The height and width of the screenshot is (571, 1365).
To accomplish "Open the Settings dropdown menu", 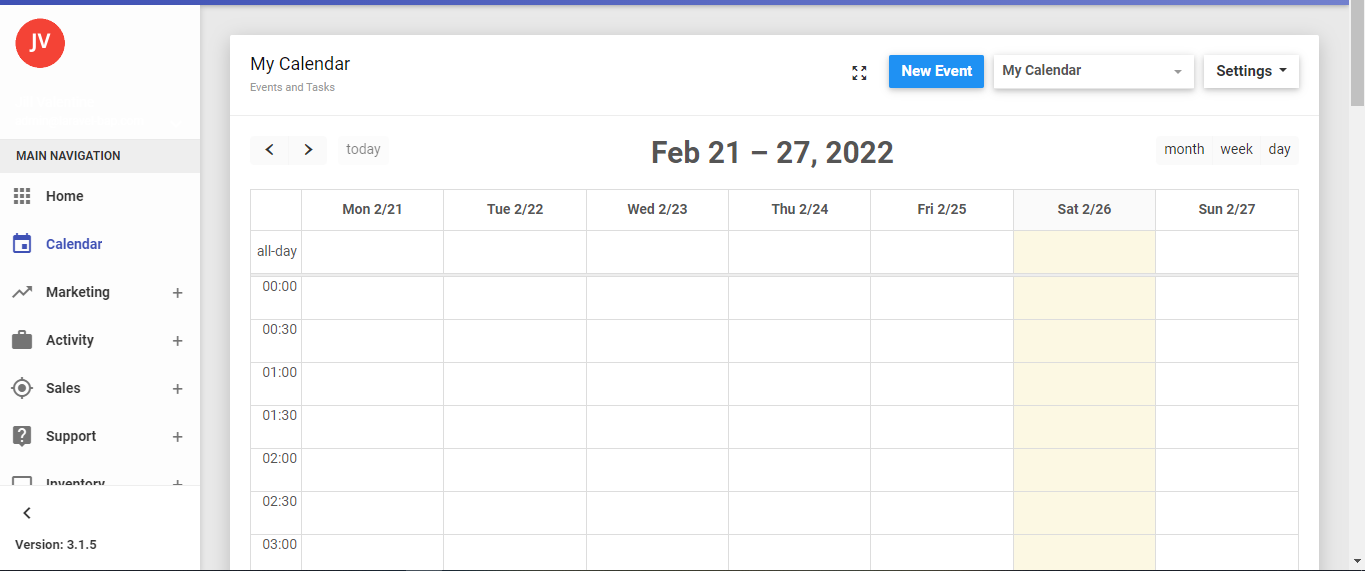I will coord(1251,71).
